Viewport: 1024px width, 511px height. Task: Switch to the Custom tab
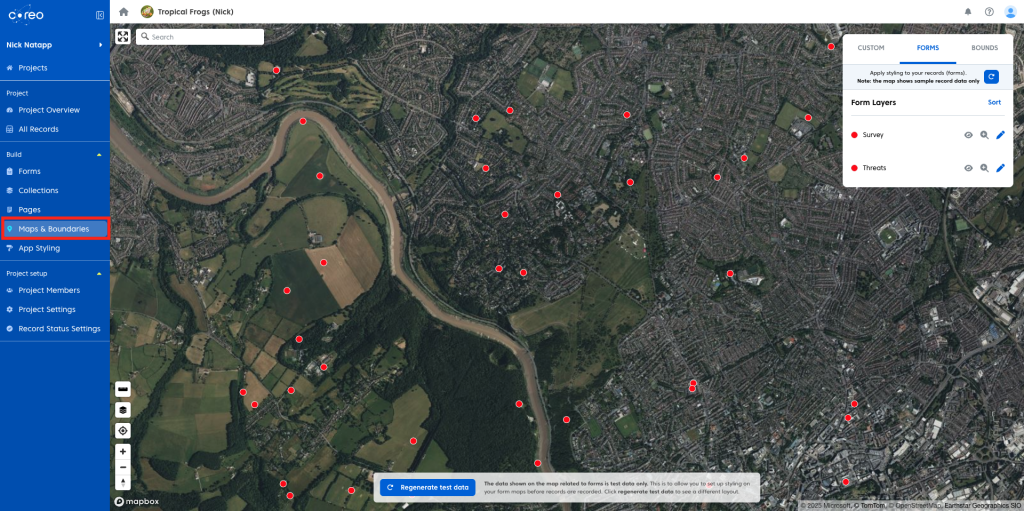(871, 48)
